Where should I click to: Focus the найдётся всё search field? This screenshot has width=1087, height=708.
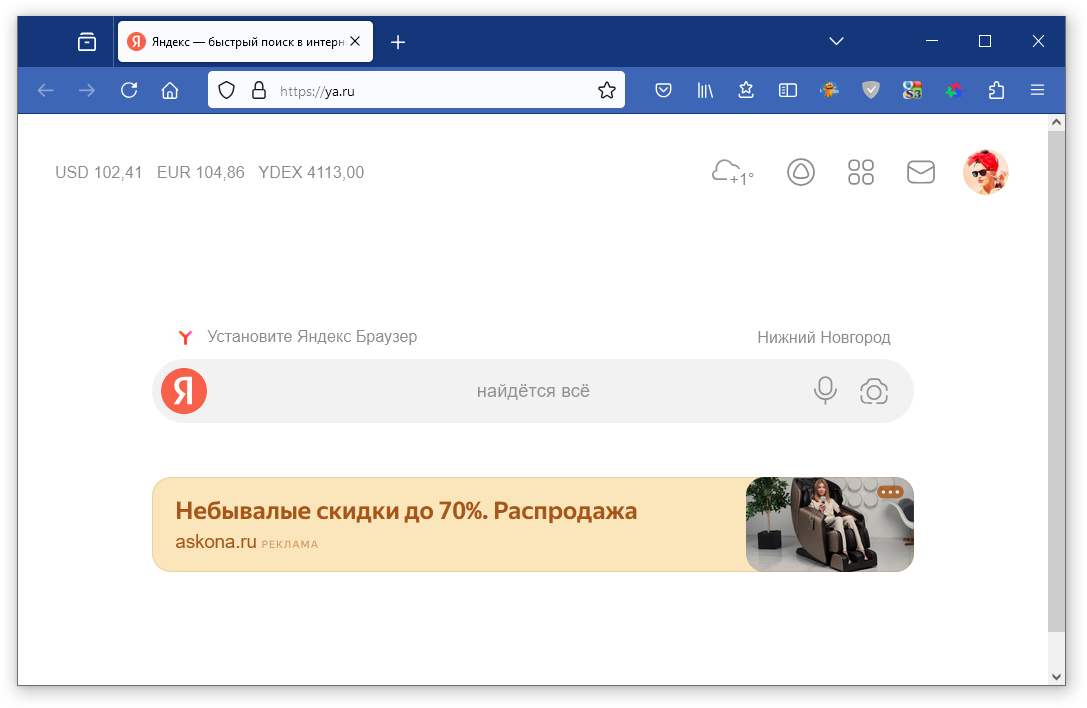533,391
